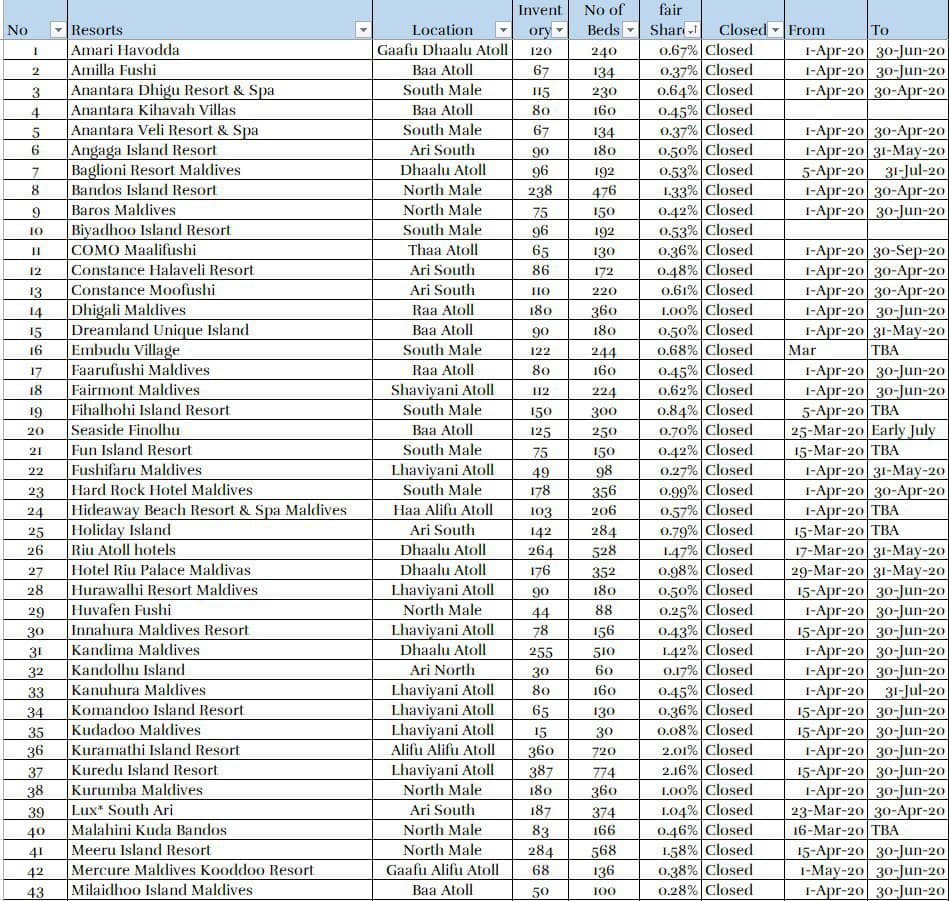Select the Kuredu Island Resort cell

[144, 770]
